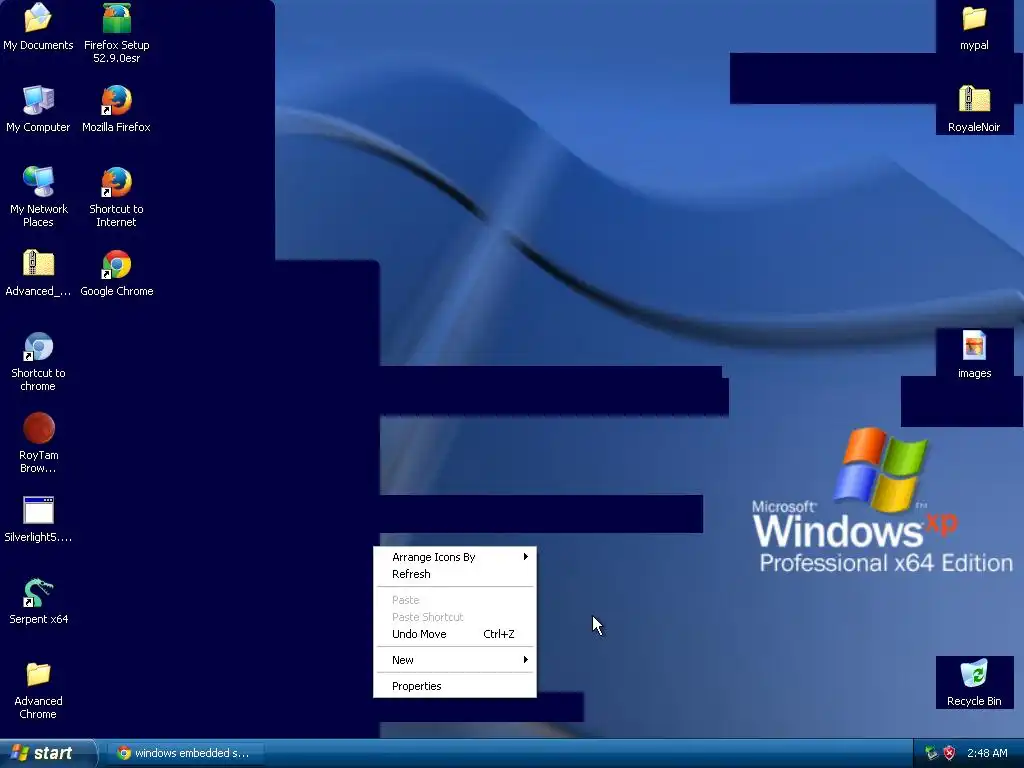This screenshot has width=1024, height=768.
Task: Click the greyed-out Paste Shortcut entry
Action: pyautogui.click(x=455, y=616)
